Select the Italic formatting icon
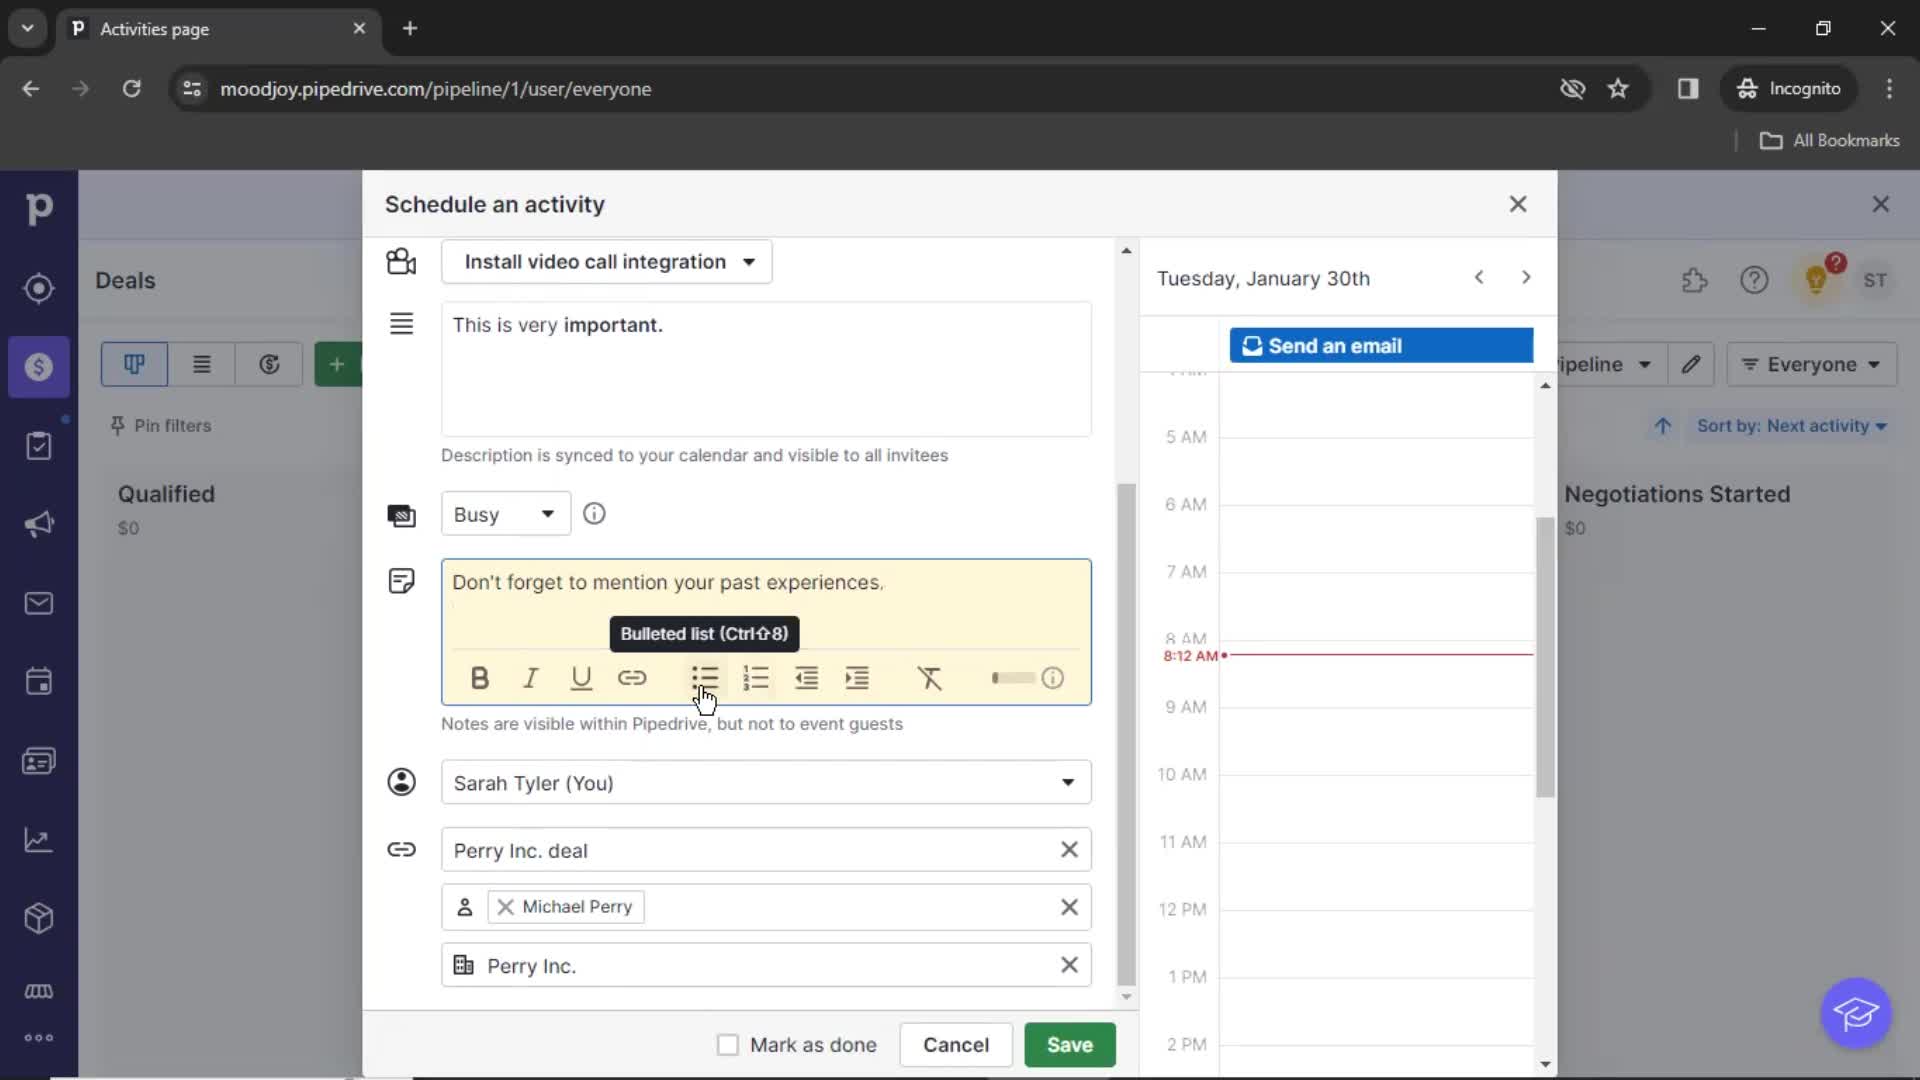The height and width of the screenshot is (1080, 1920). (x=530, y=678)
